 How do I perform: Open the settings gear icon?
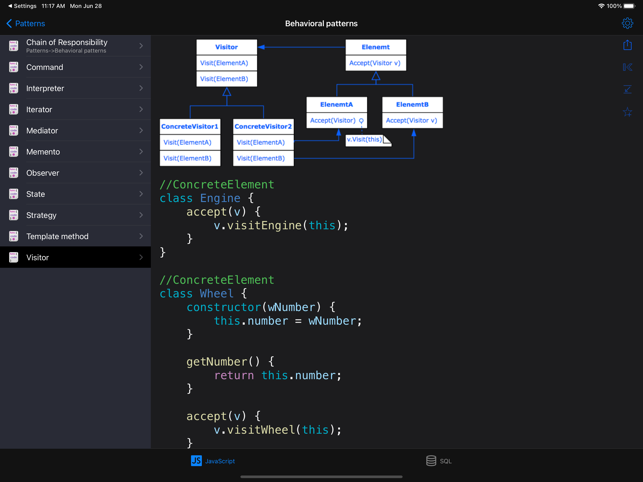[627, 23]
